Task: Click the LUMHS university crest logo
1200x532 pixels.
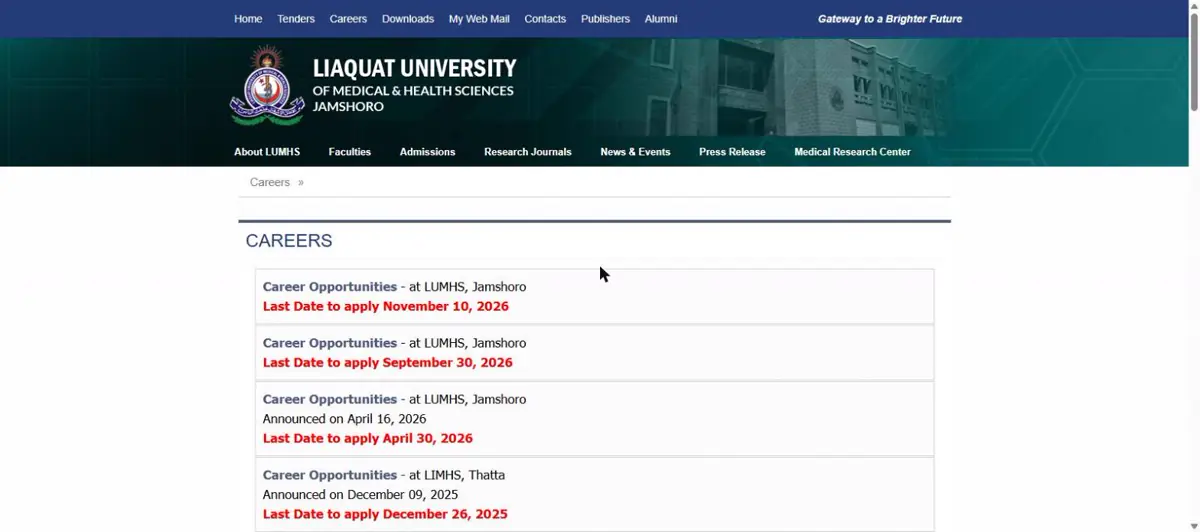Action: coord(267,85)
